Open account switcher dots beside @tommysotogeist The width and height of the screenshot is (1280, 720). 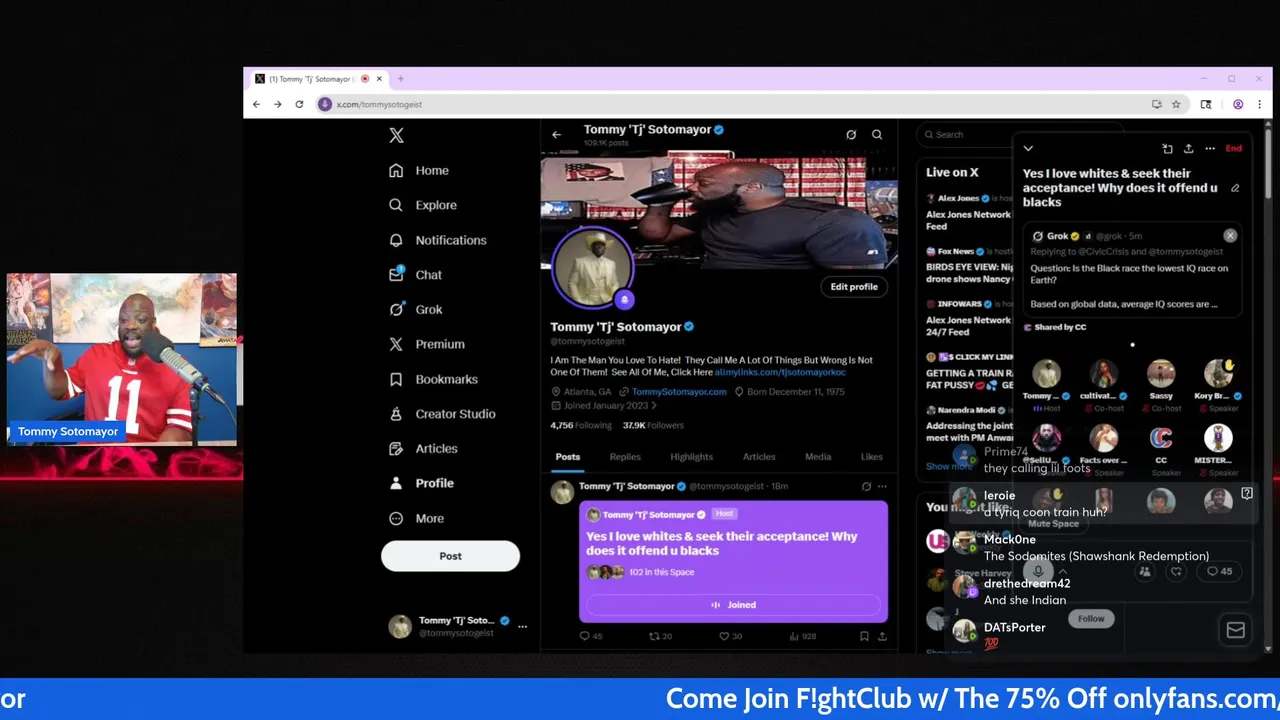[522, 626]
